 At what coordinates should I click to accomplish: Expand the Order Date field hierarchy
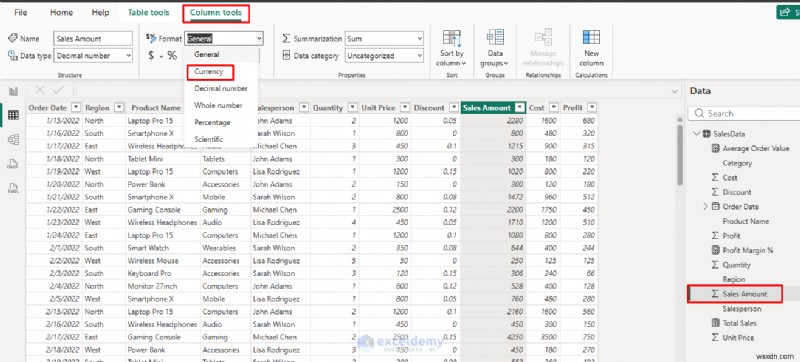pyautogui.click(x=706, y=206)
